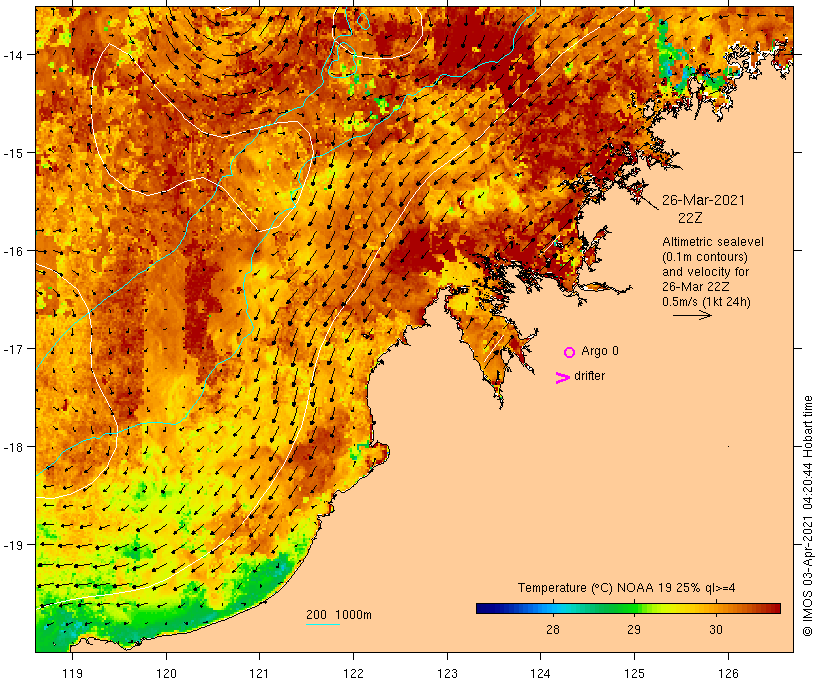Click the 124 longitude axis label
This screenshot has width=820, height=680.
point(540,673)
